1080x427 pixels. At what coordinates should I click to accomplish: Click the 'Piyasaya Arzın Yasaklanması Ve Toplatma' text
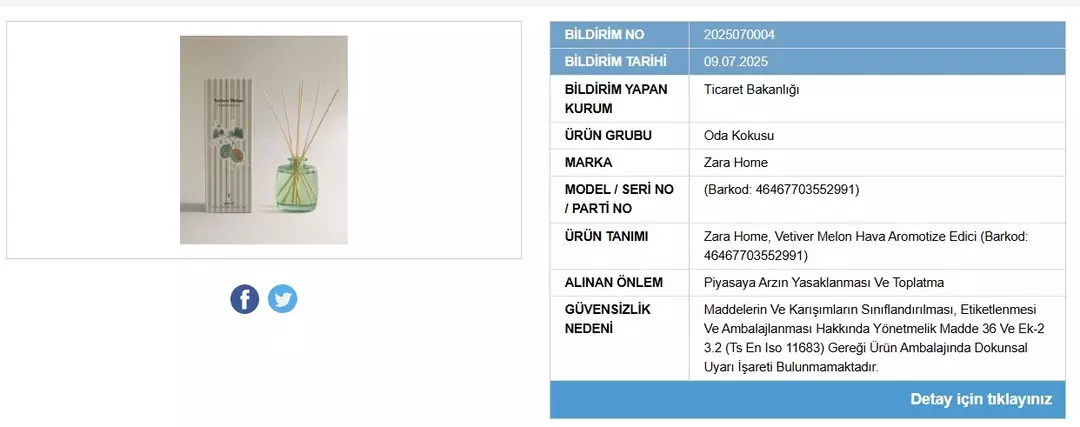point(824,283)
